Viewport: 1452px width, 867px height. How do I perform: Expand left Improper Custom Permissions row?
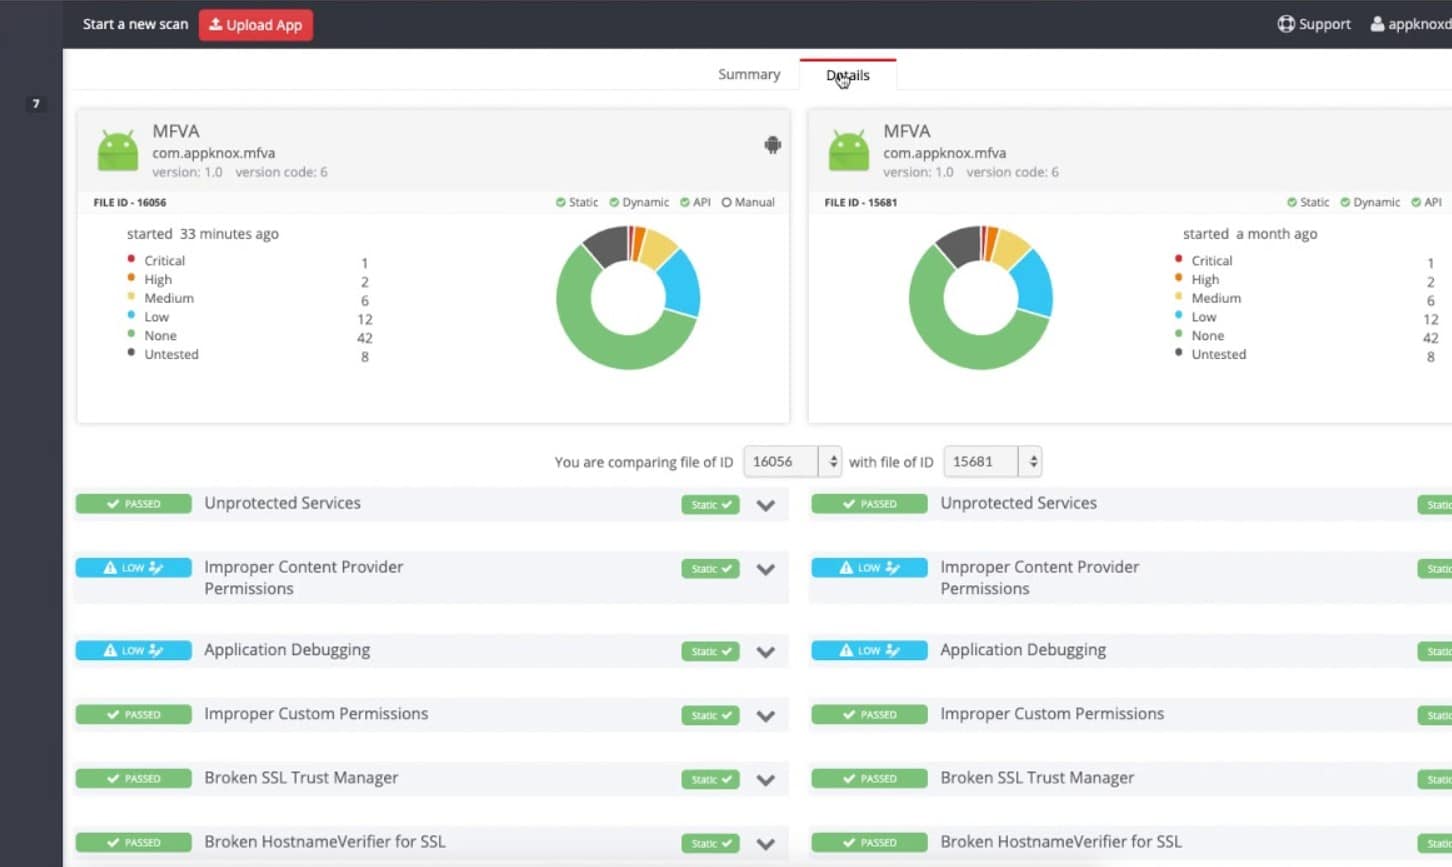pyautogui.click(x=766, y=716)
